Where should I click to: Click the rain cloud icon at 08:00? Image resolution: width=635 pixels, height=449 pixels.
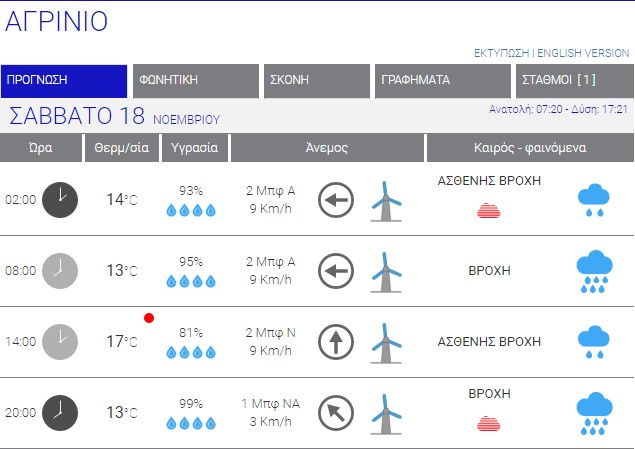[x=594, y=270]
